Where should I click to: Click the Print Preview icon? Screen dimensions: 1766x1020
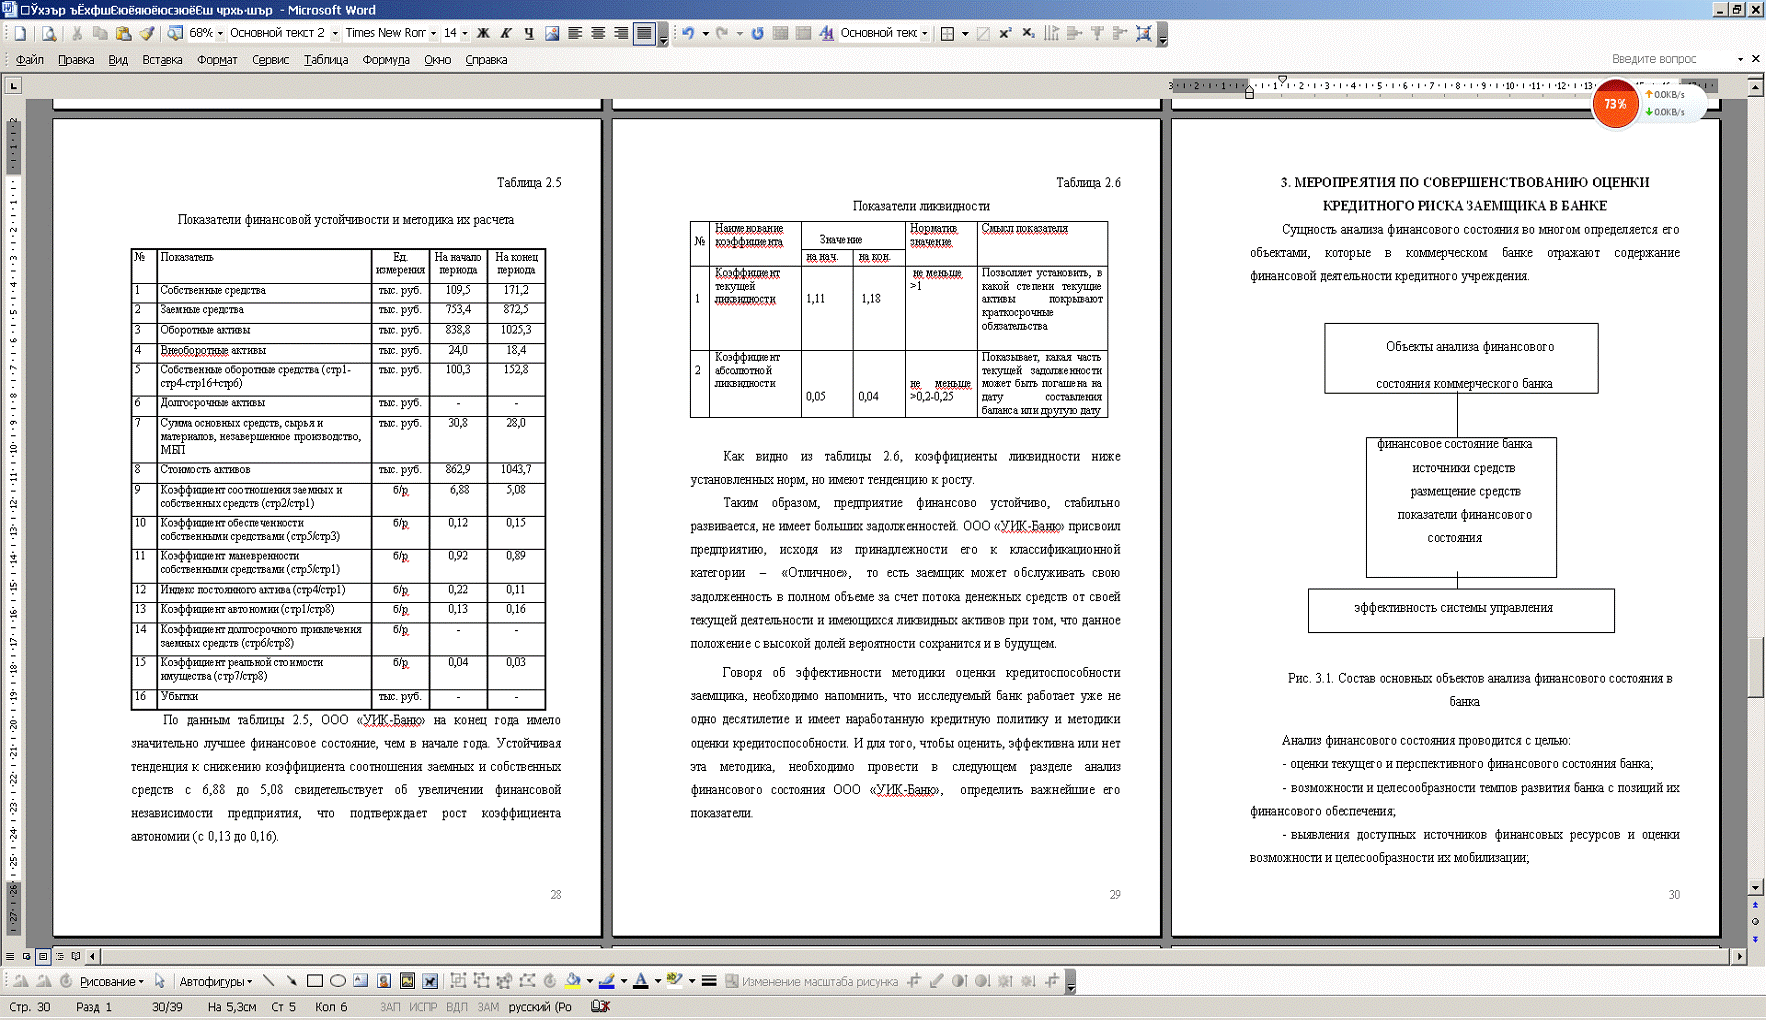tap(48, 33)
